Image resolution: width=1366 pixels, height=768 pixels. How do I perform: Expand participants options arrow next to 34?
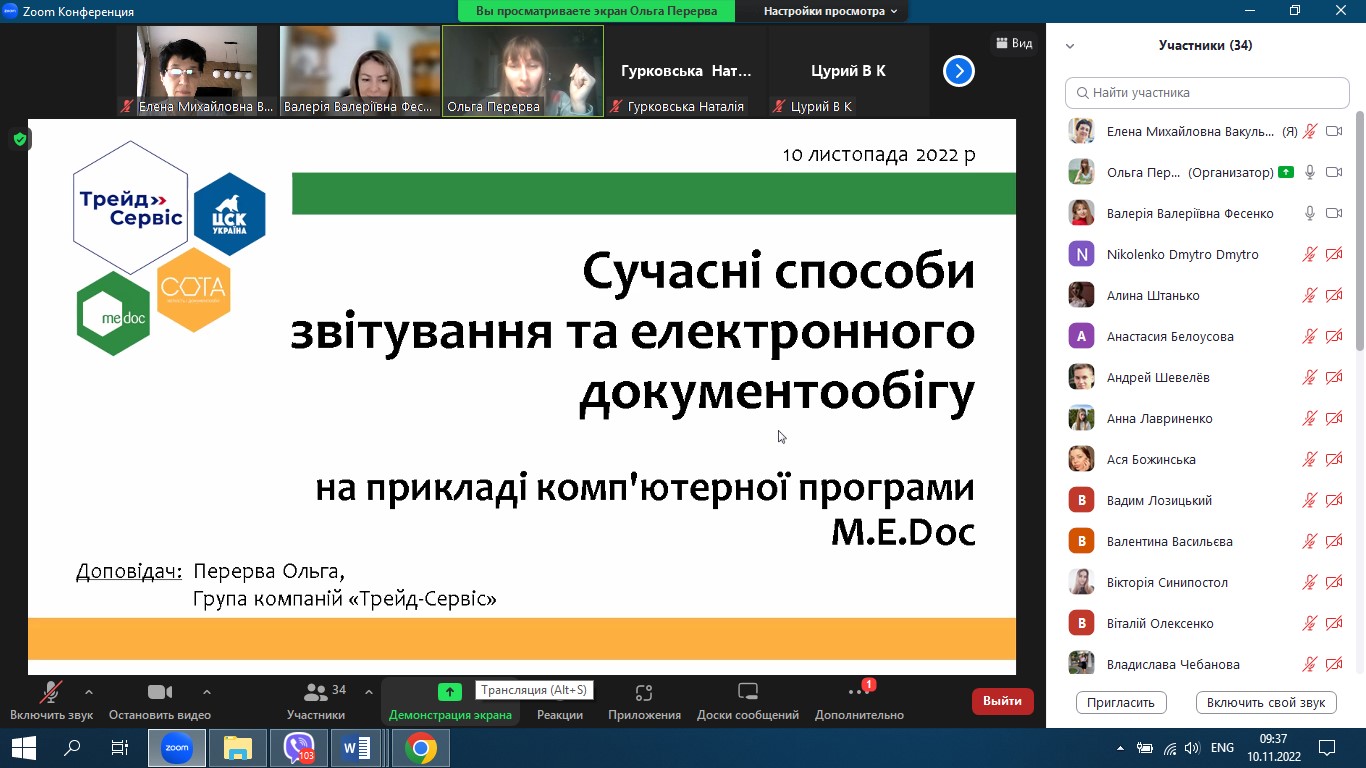point(368,692)
